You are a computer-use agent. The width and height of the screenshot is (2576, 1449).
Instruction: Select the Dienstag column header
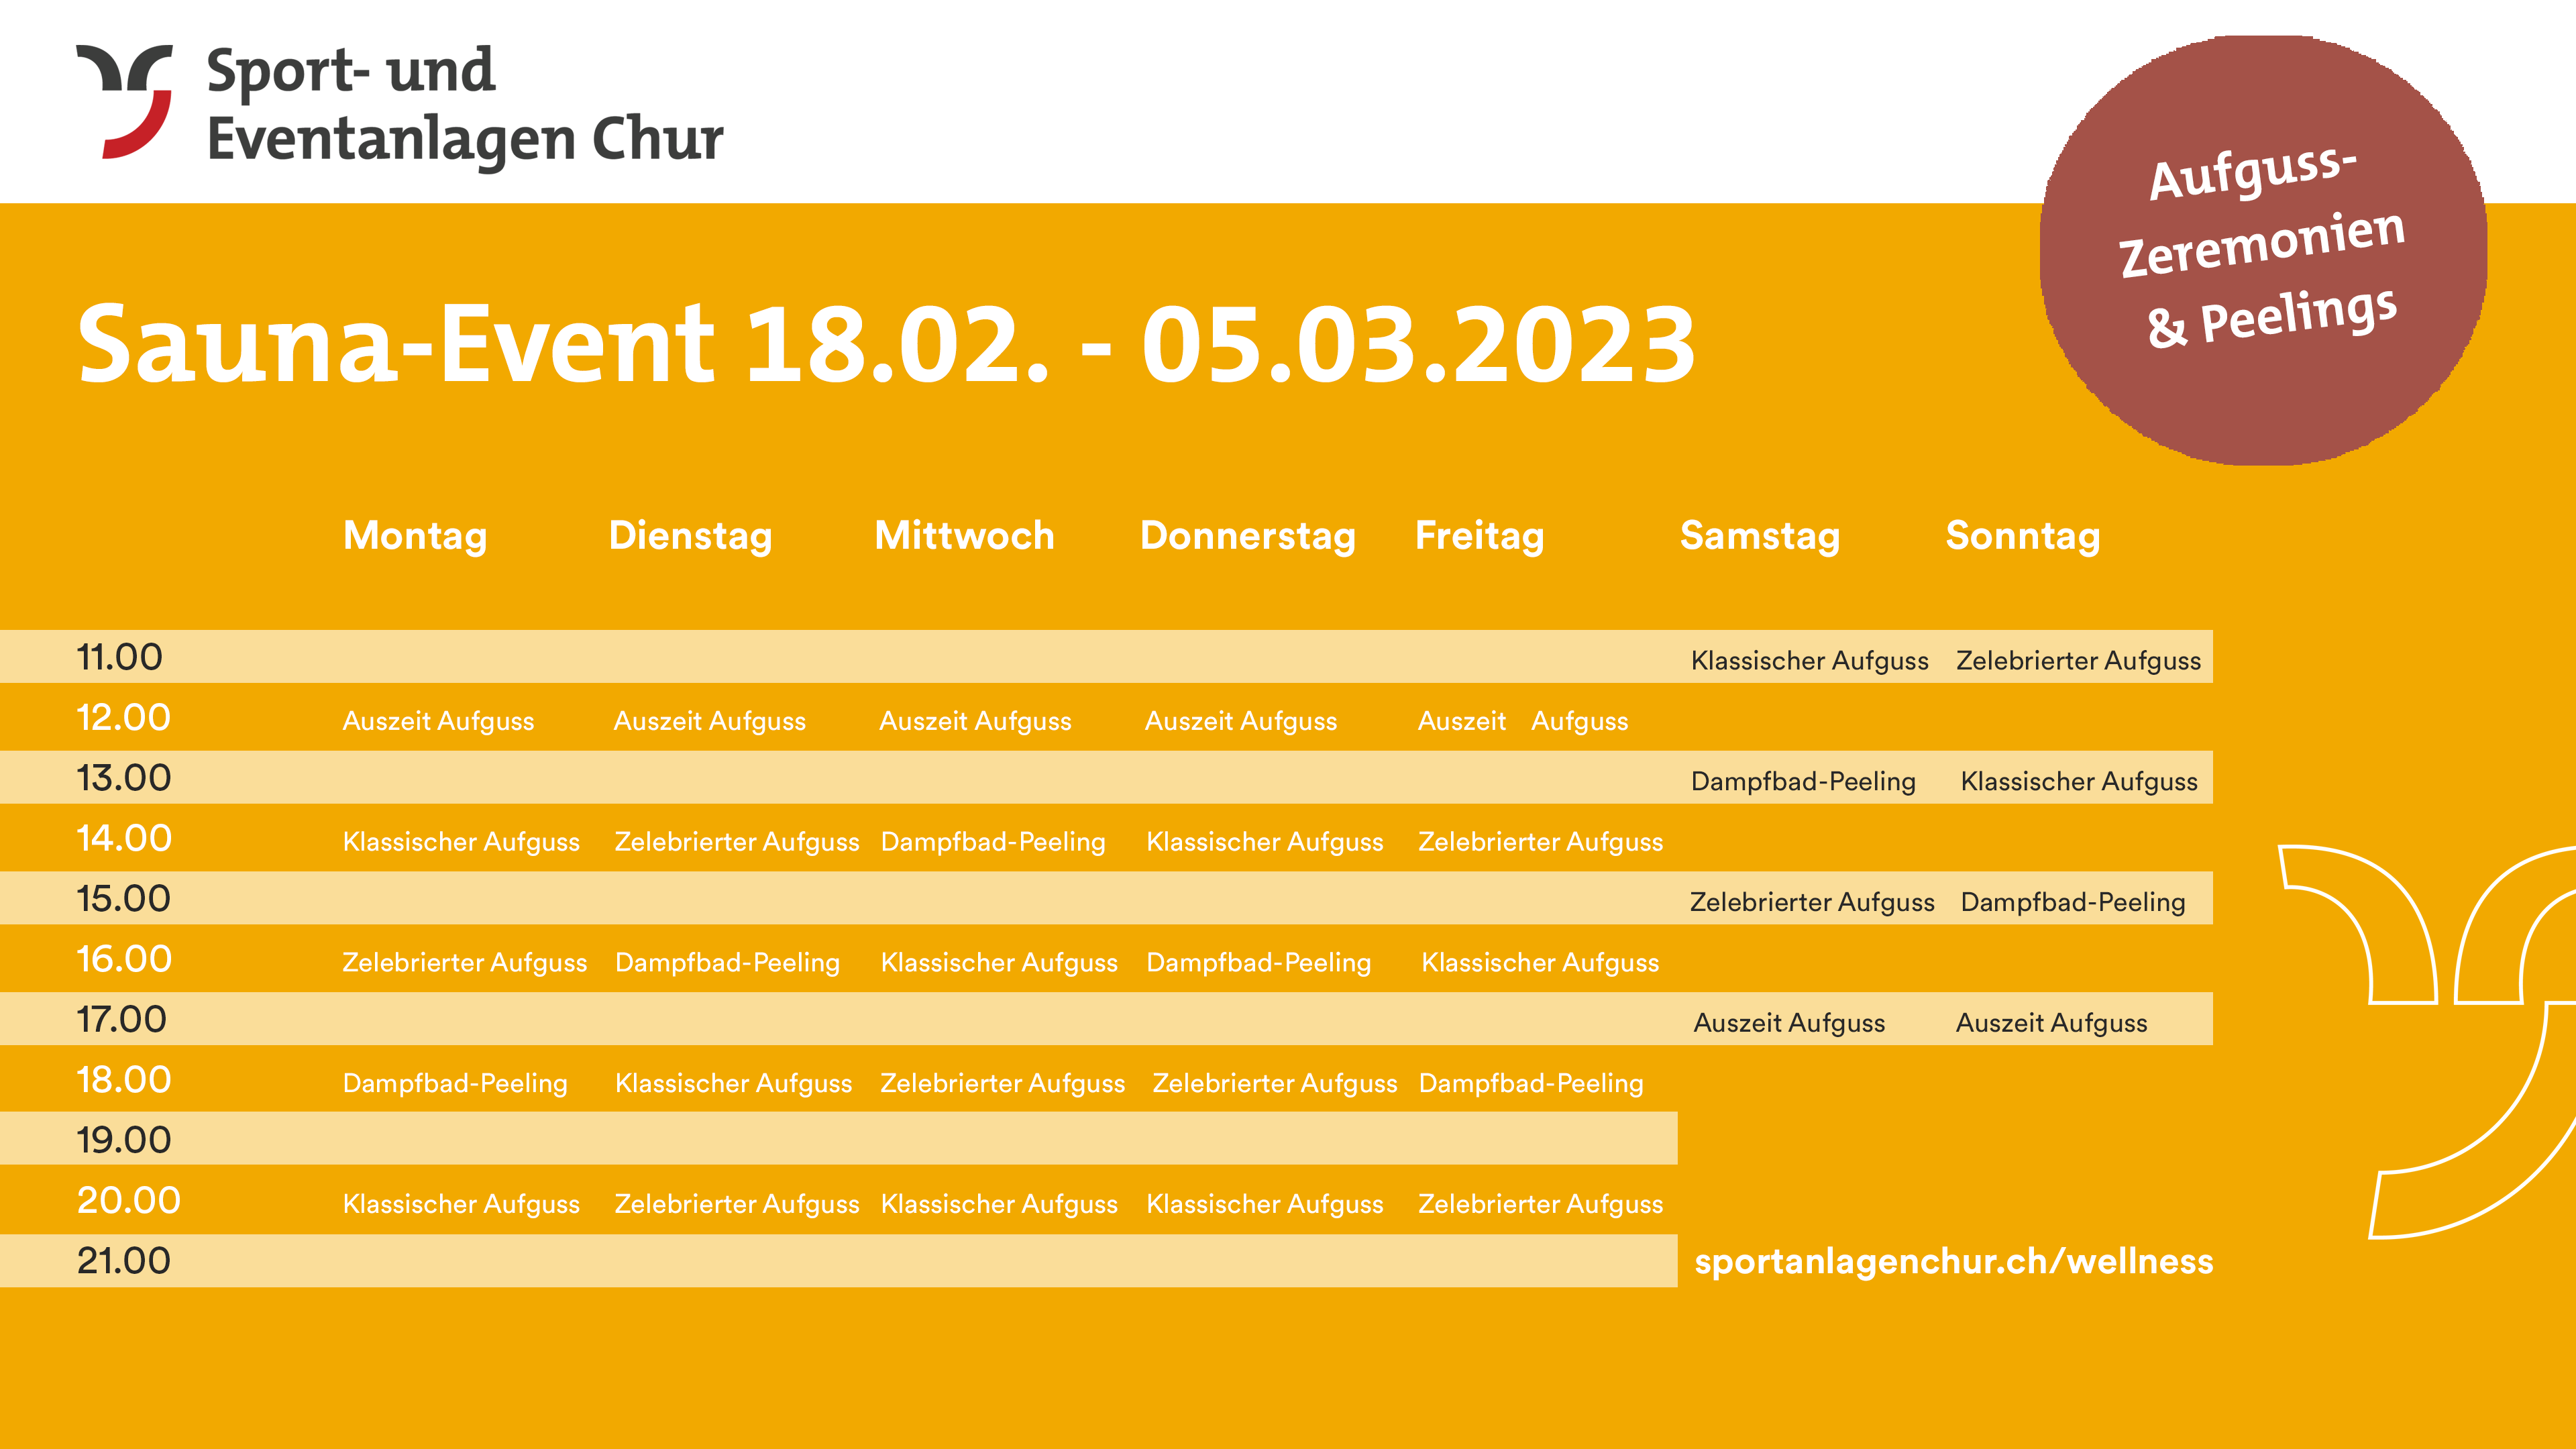(x=690, y=537)
